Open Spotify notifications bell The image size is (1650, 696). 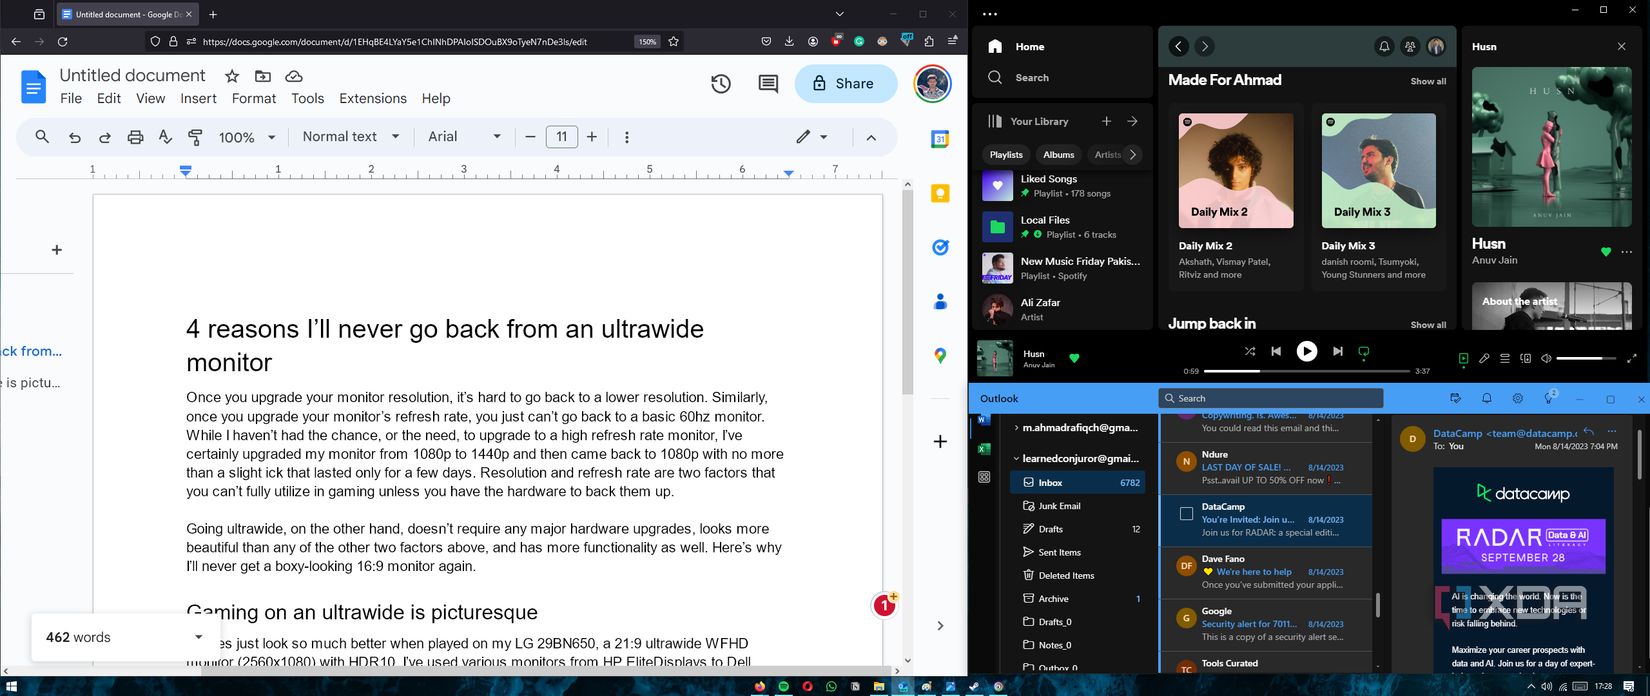pyautogui.click(x=1384, y=47)
